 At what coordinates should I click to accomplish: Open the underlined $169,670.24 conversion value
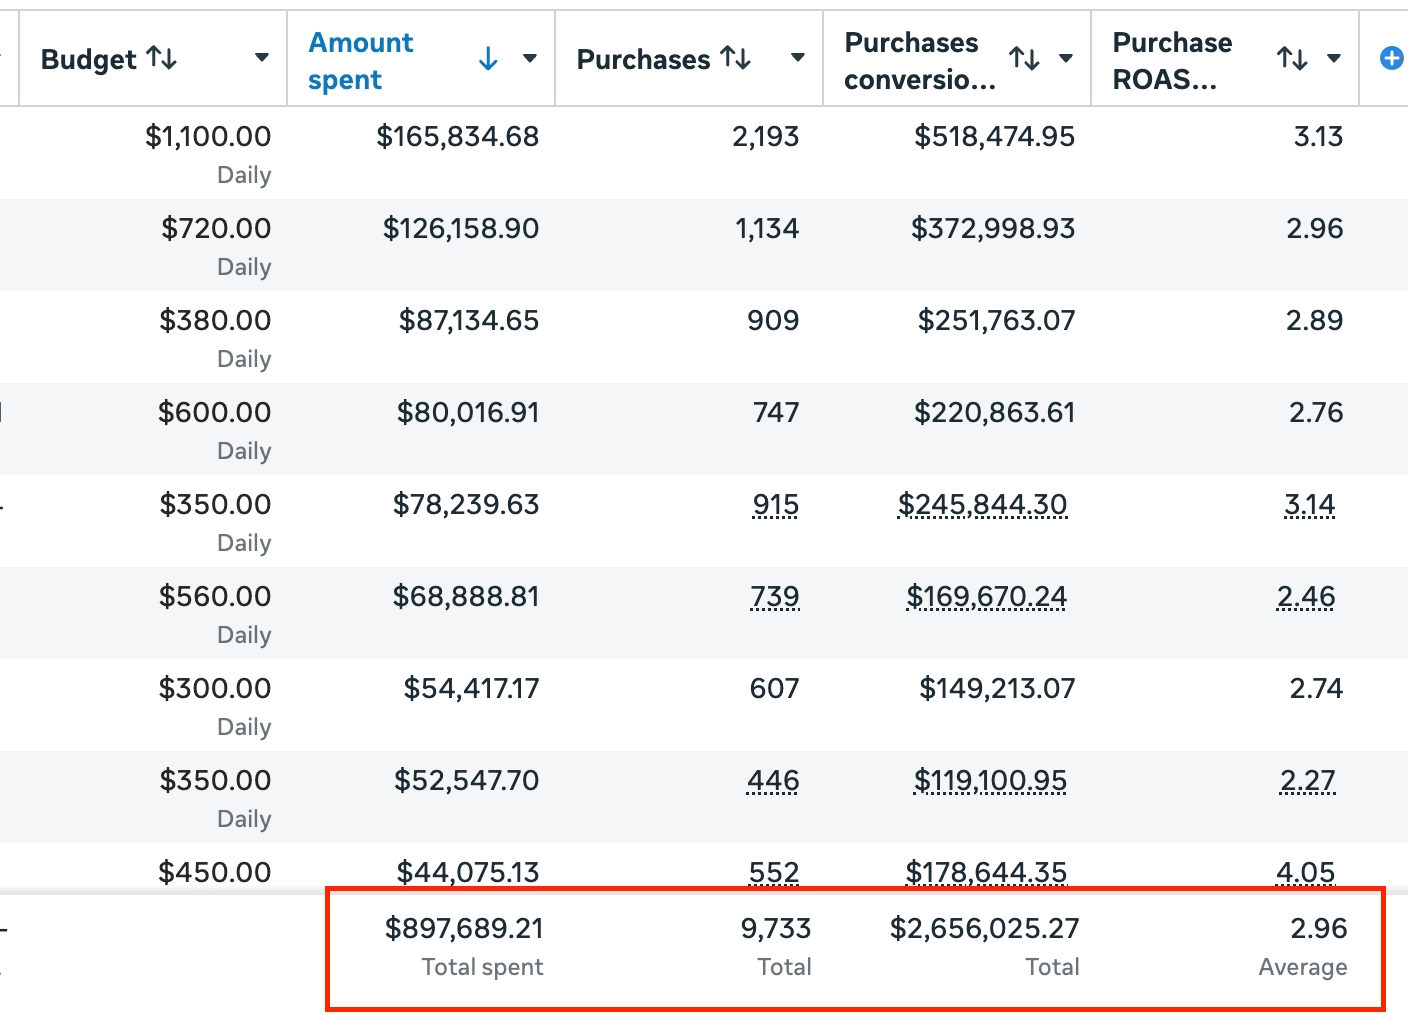[987, 597]
